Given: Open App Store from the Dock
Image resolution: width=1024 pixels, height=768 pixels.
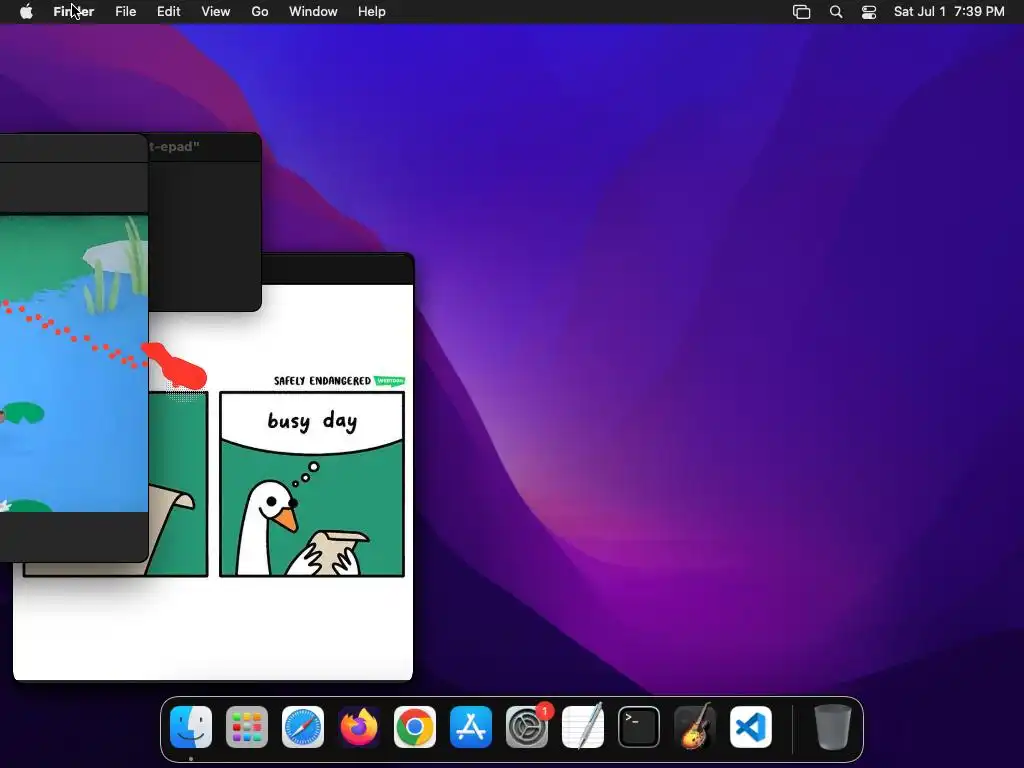Looking at the screenshot, I should coord(471,727).
